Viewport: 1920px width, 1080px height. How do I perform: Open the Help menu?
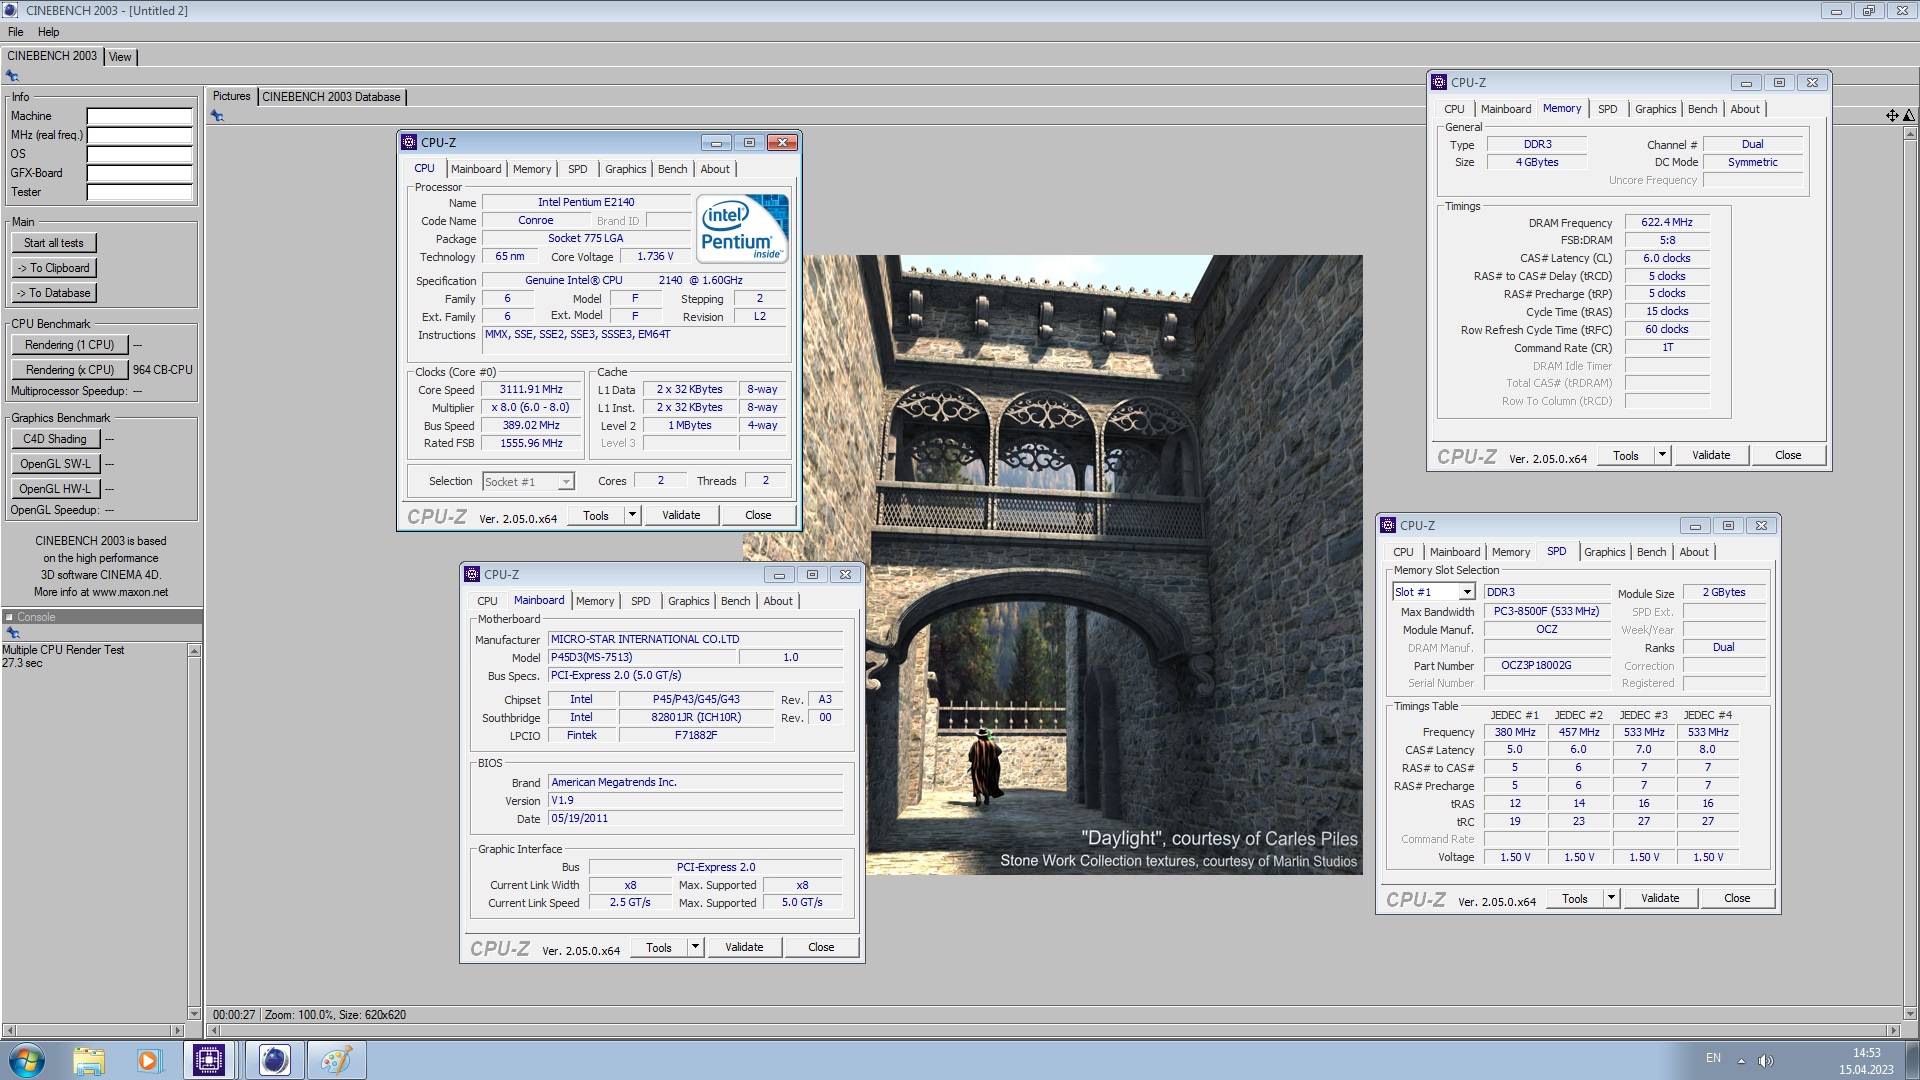coord(48,32)
